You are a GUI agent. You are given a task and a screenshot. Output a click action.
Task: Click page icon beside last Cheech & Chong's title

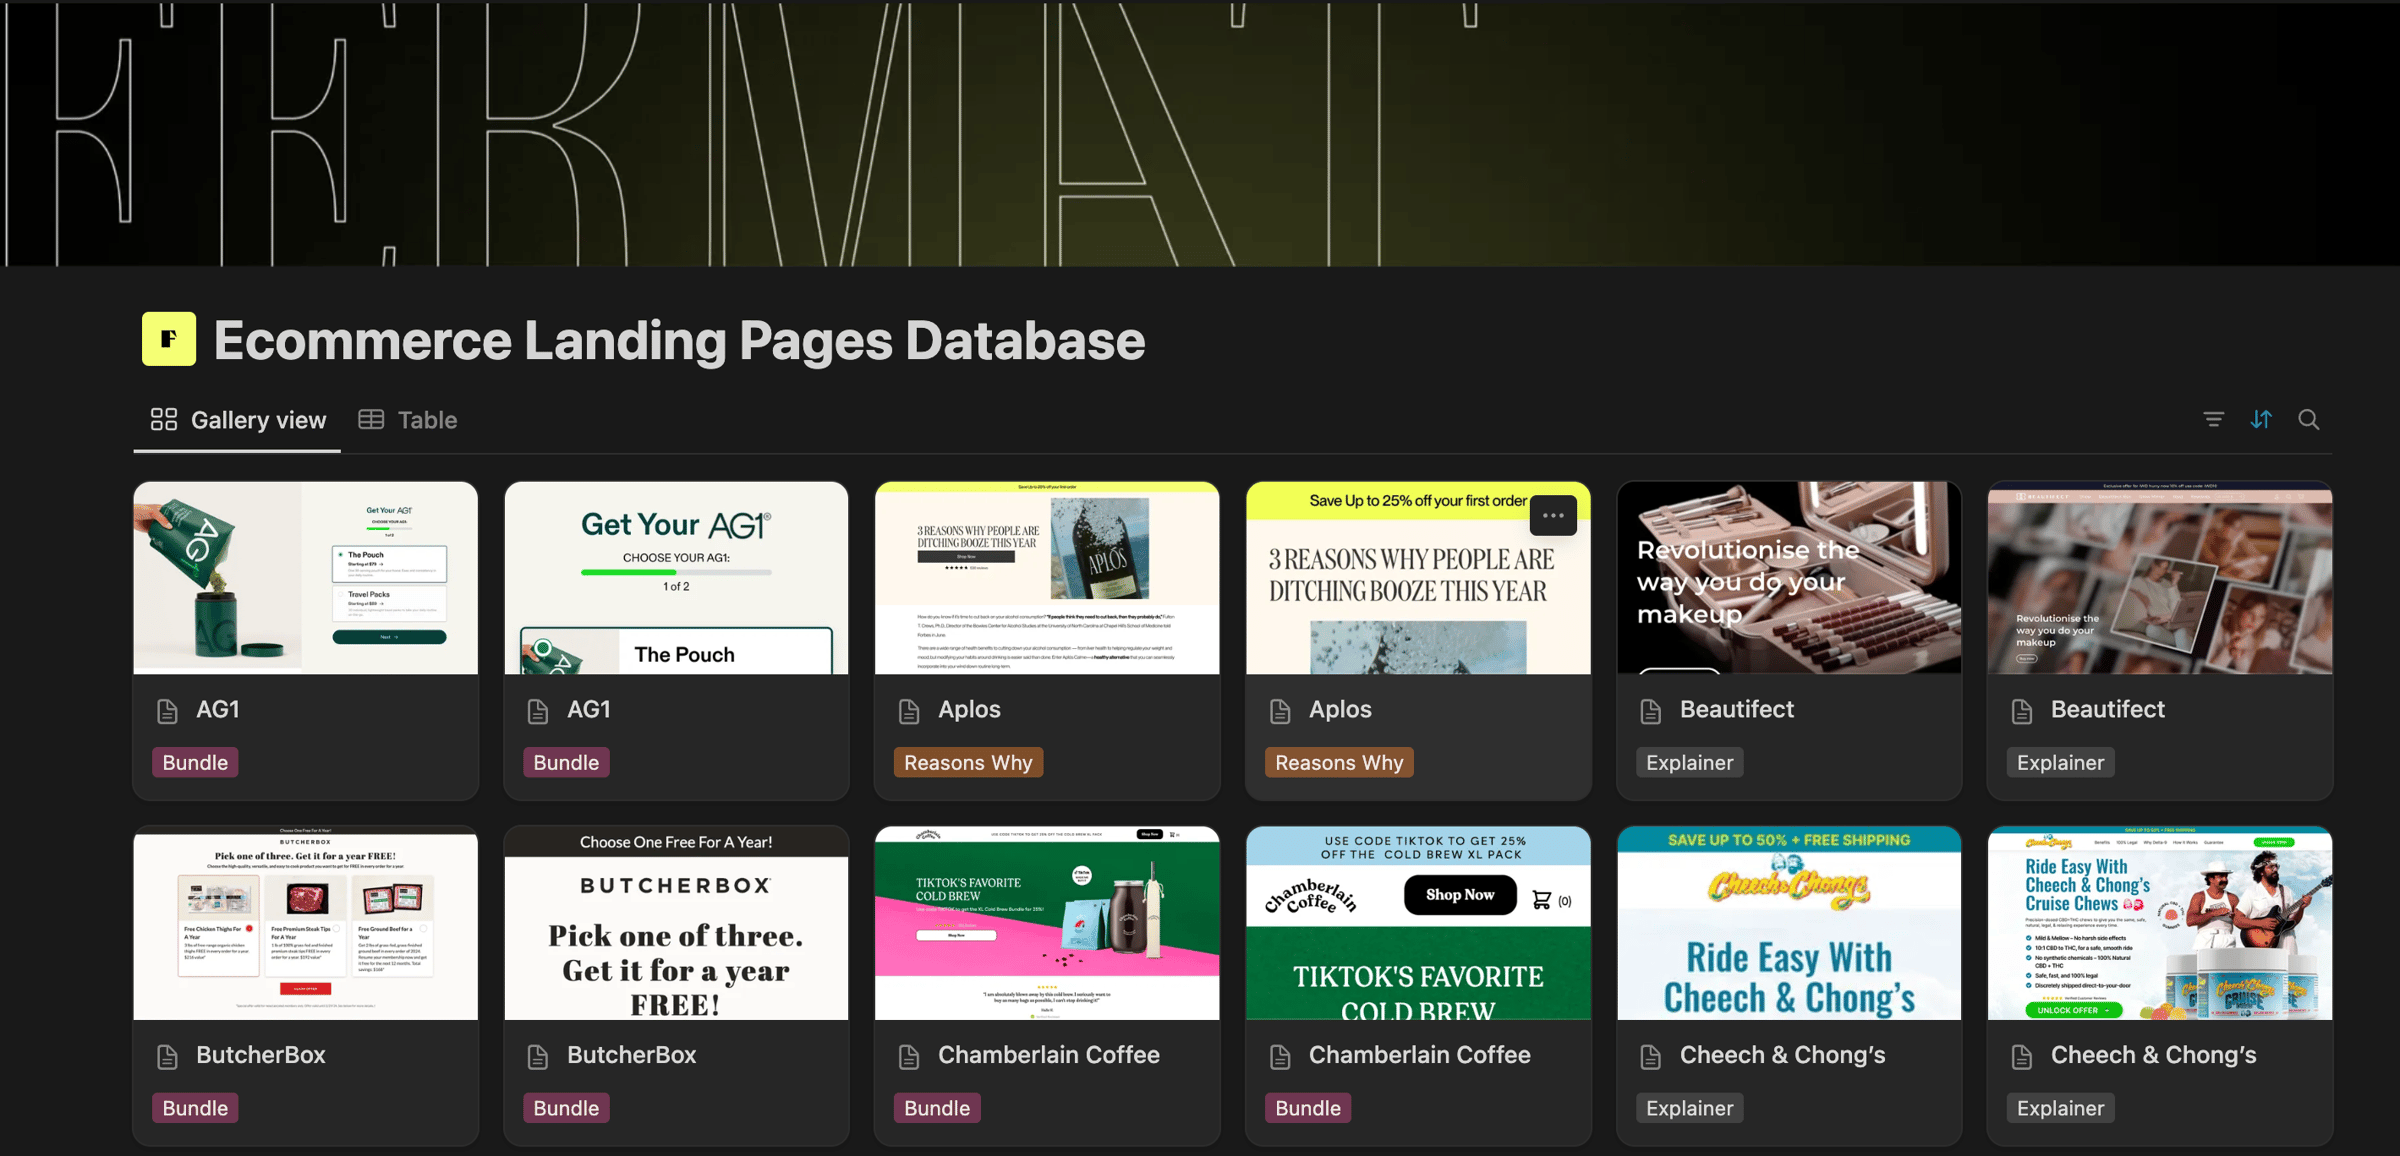pyautogui.click(x=2022, y=1056)
